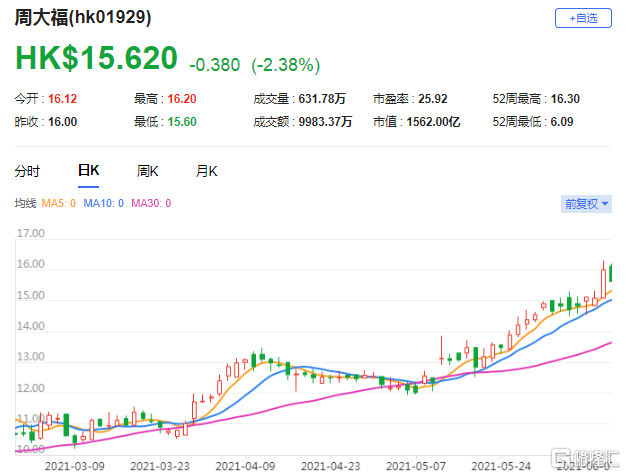
Task: Open the 周K weekly chart tab
Action: 148,171
